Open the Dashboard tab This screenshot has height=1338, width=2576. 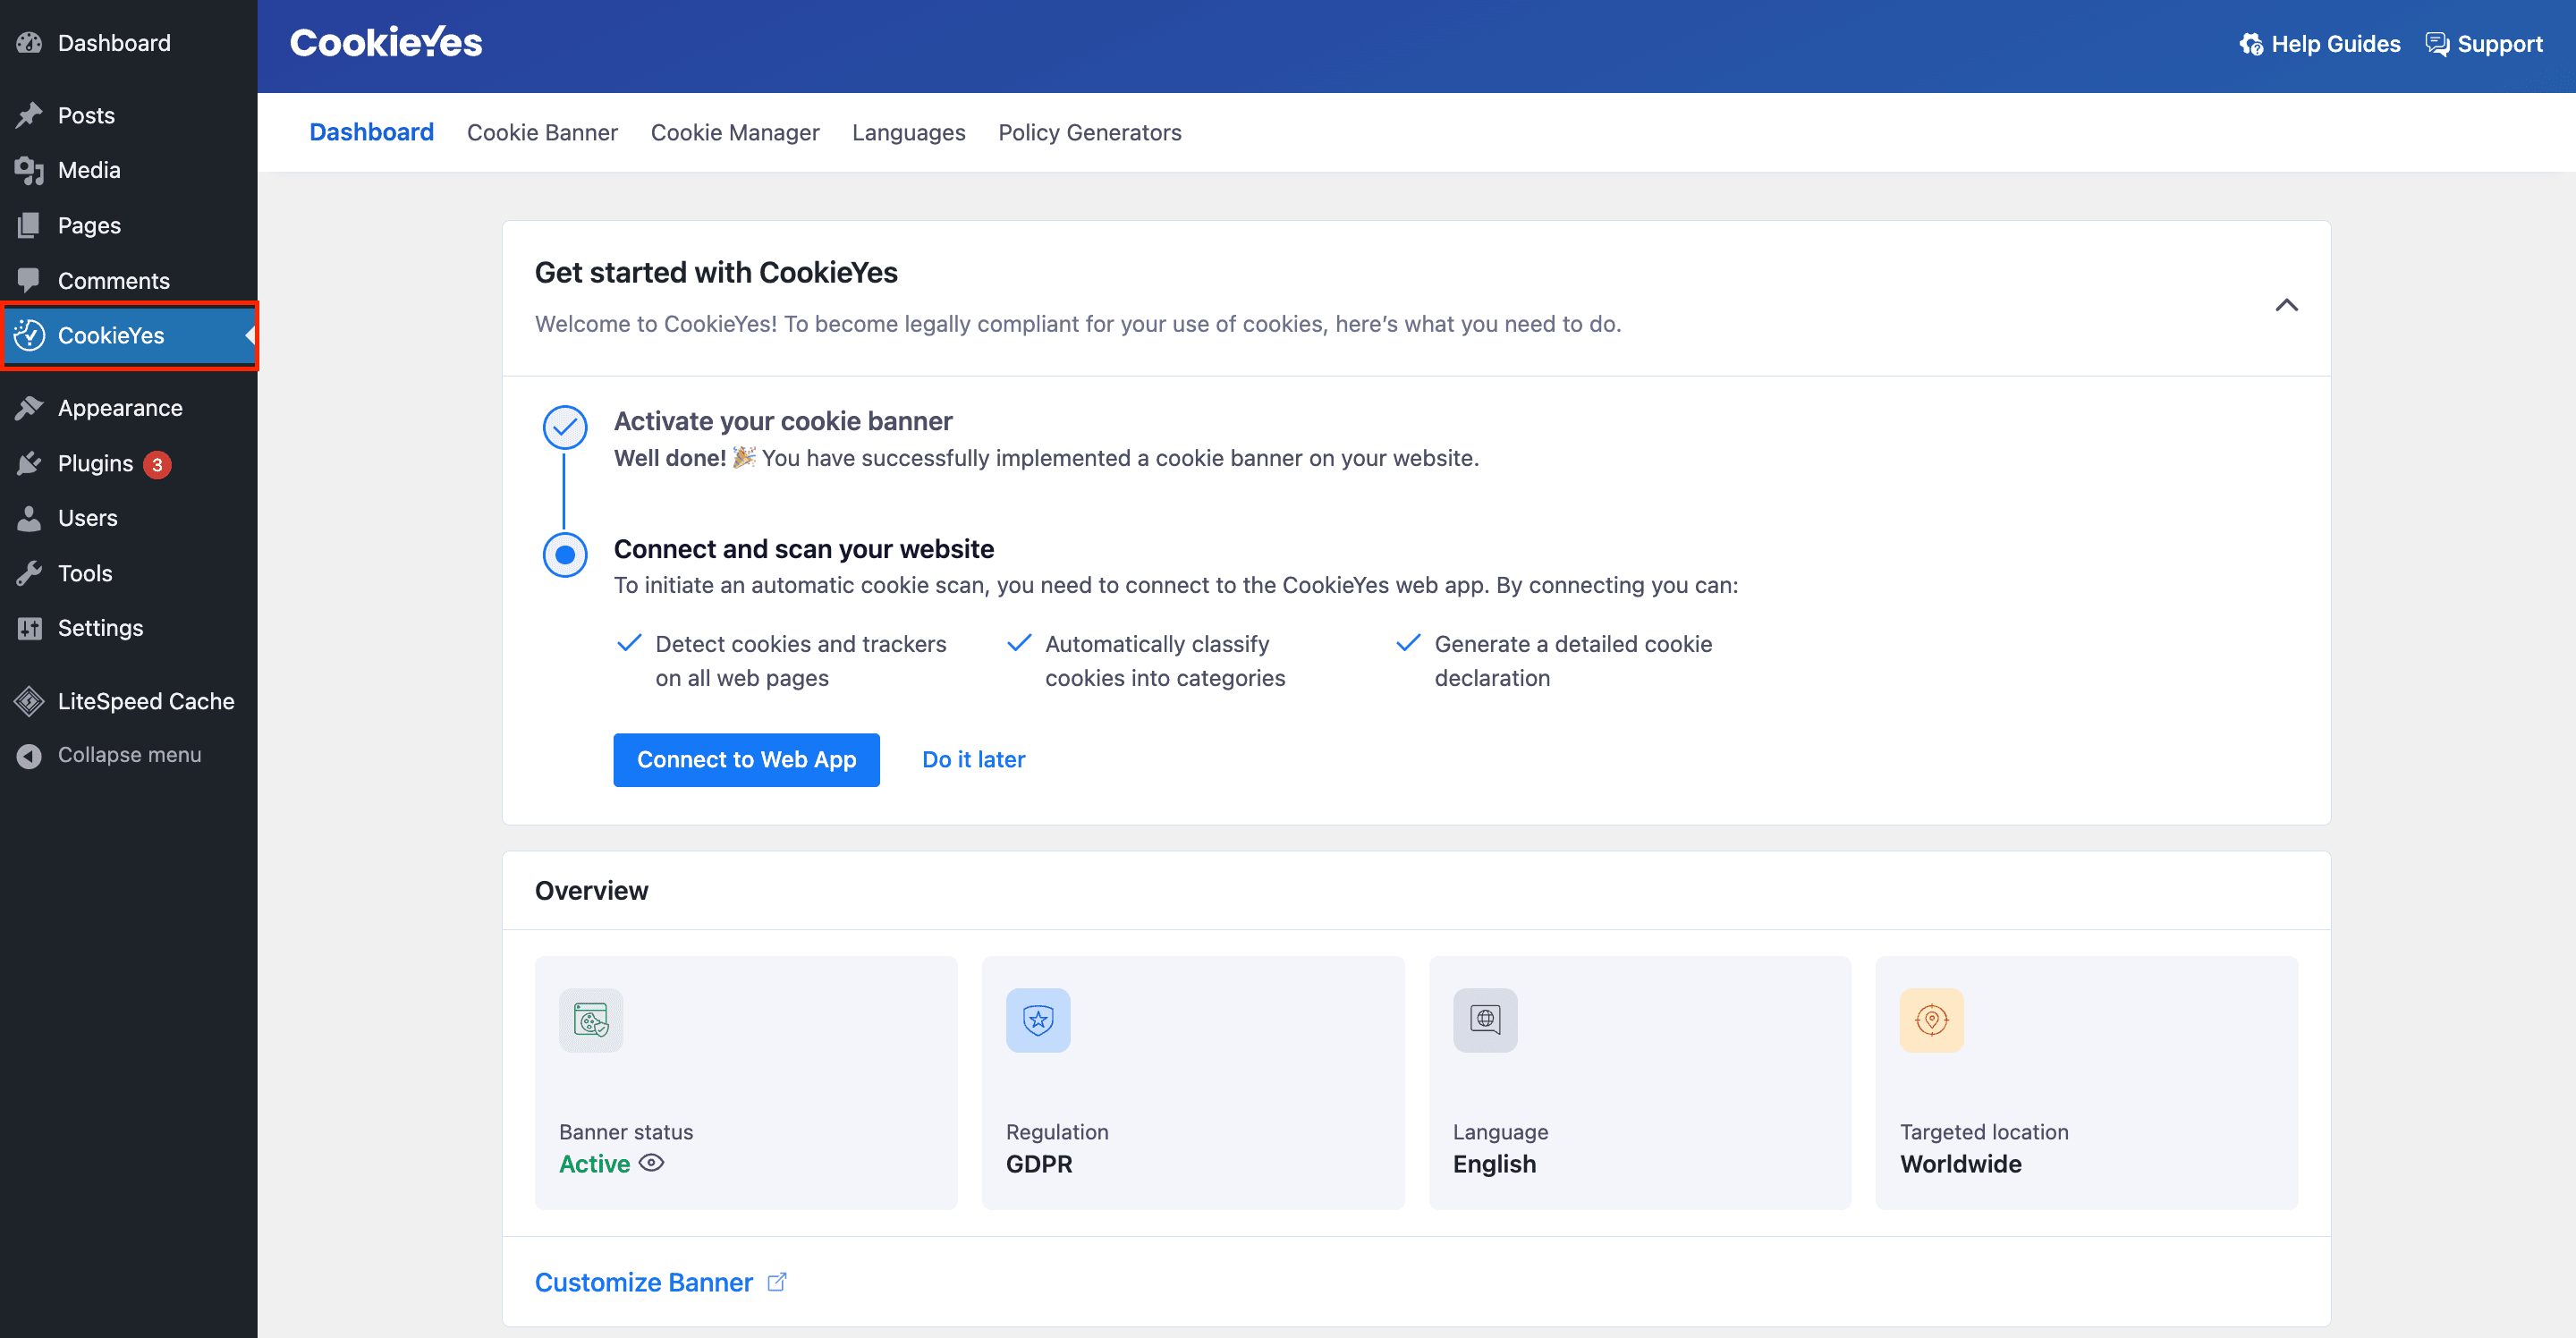tap(372, 132)
